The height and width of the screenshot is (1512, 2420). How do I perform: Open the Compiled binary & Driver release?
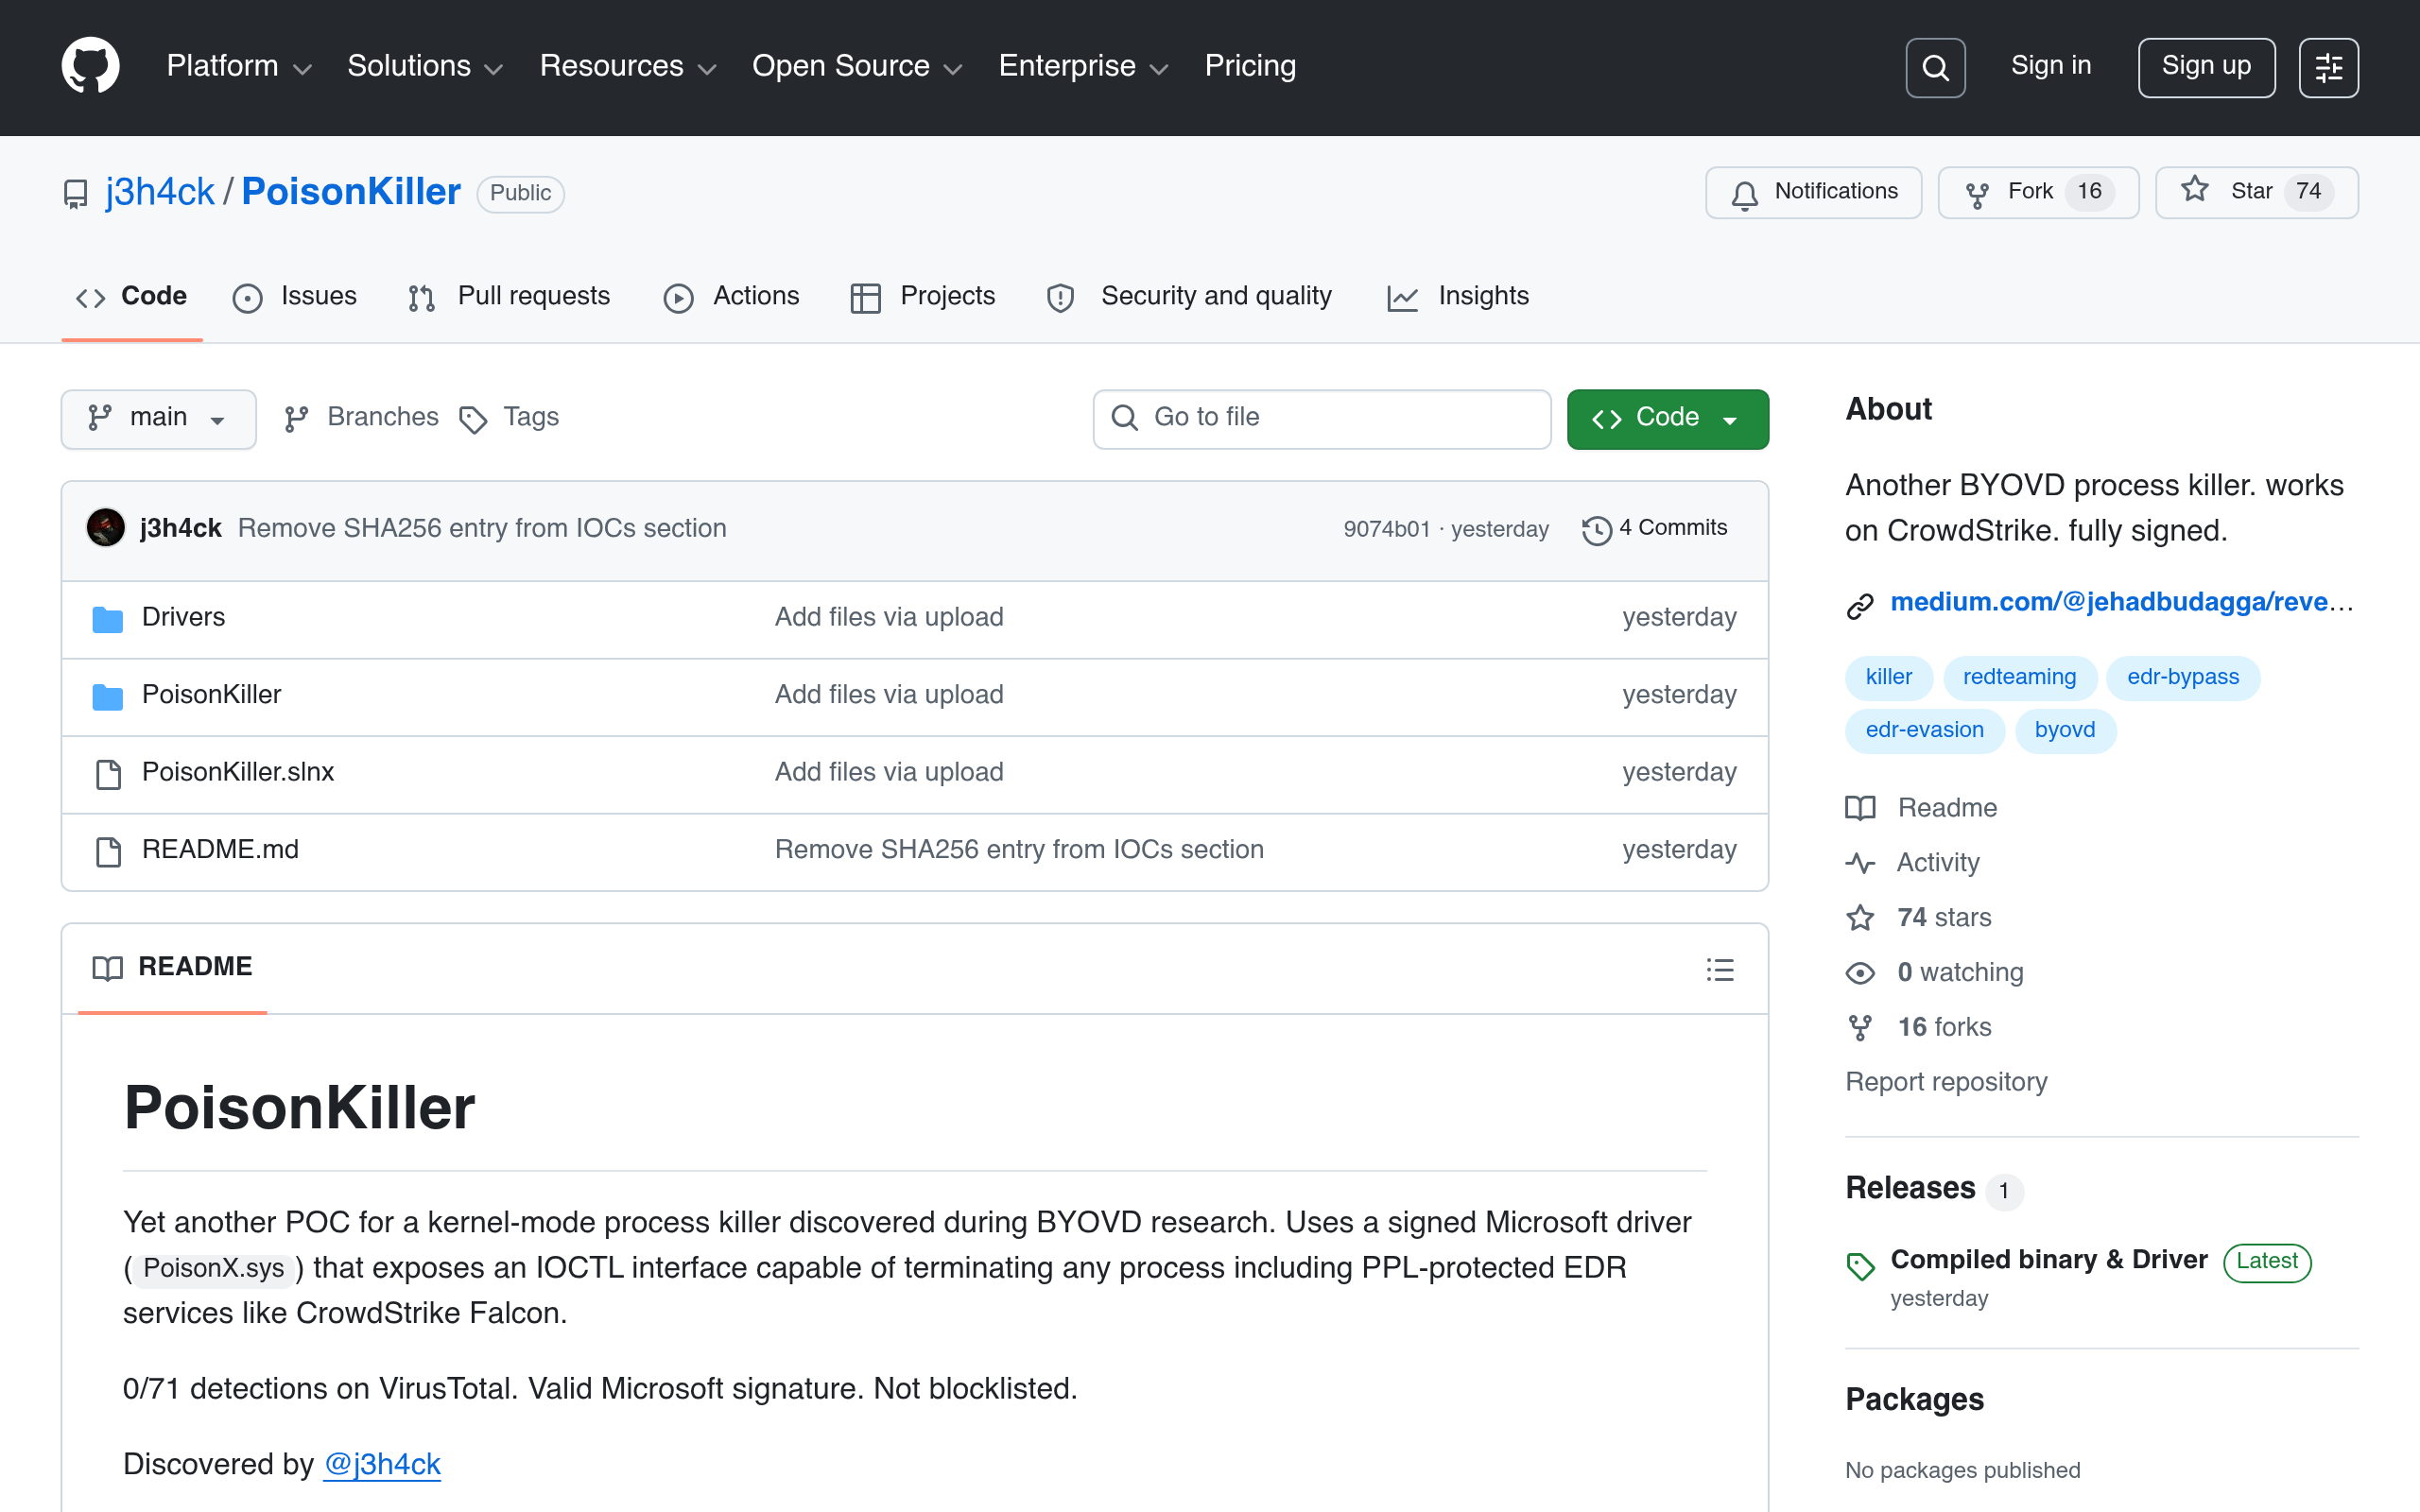pyautogui.click(x=2048, y=1261)
